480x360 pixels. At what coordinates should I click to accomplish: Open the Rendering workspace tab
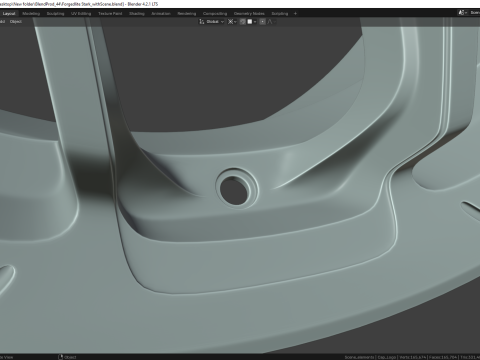click(187, 13)
